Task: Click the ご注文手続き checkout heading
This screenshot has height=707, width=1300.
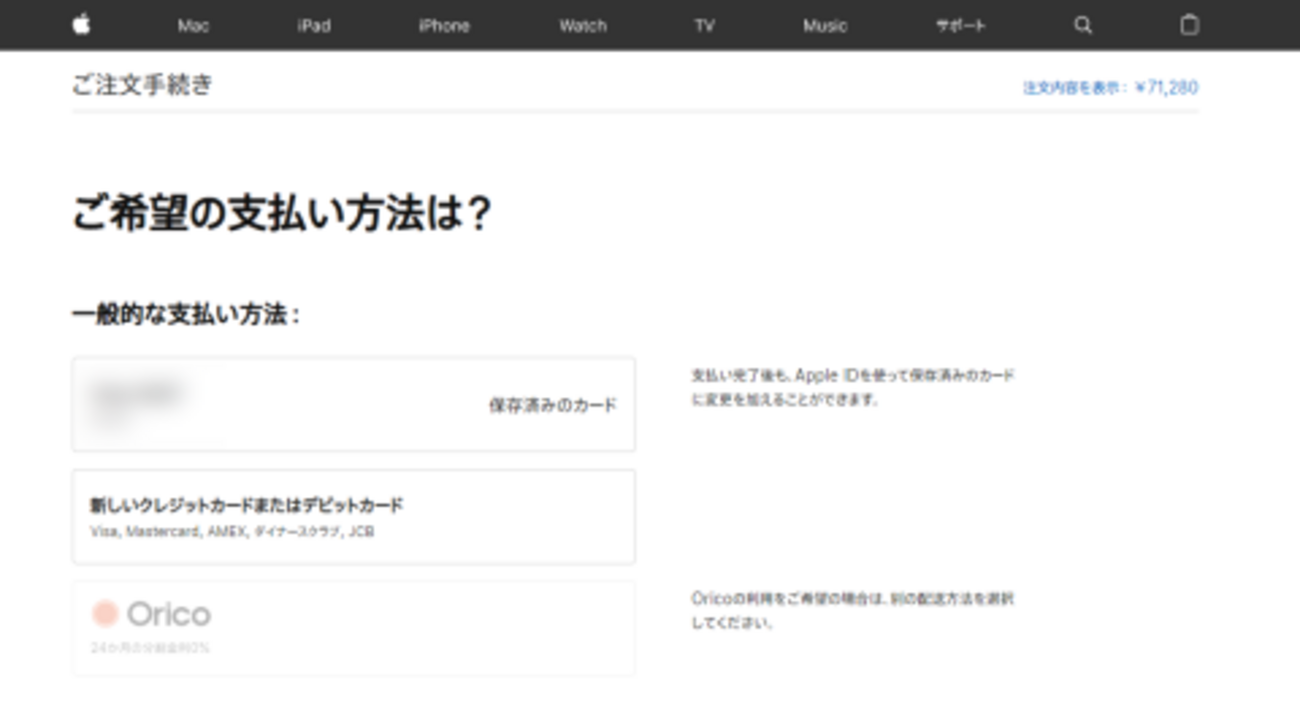Action: pos(142,85)
